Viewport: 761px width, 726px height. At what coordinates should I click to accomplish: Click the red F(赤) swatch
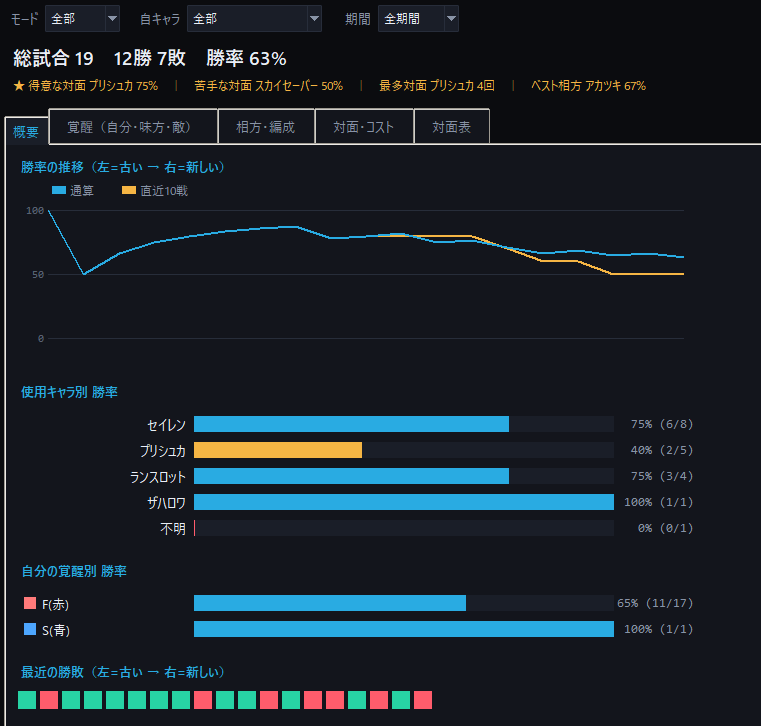tap(30, 603)
